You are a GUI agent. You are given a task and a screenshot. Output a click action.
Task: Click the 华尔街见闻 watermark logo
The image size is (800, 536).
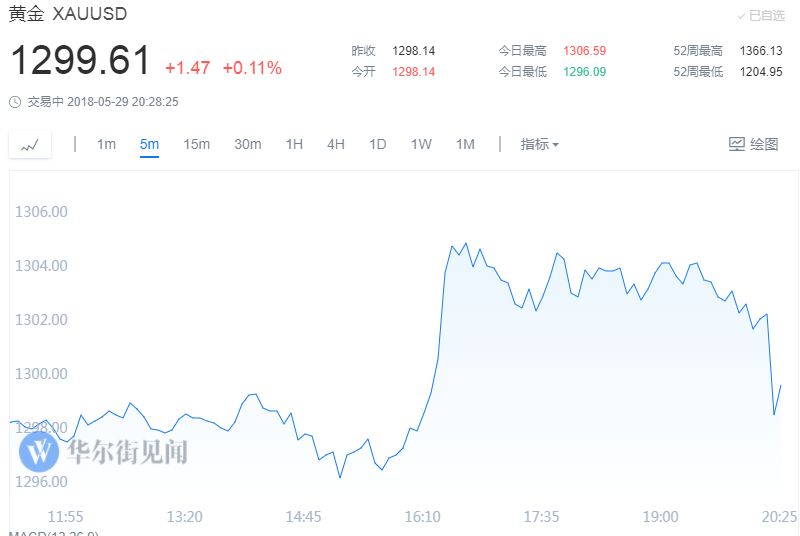coord(40,452)
